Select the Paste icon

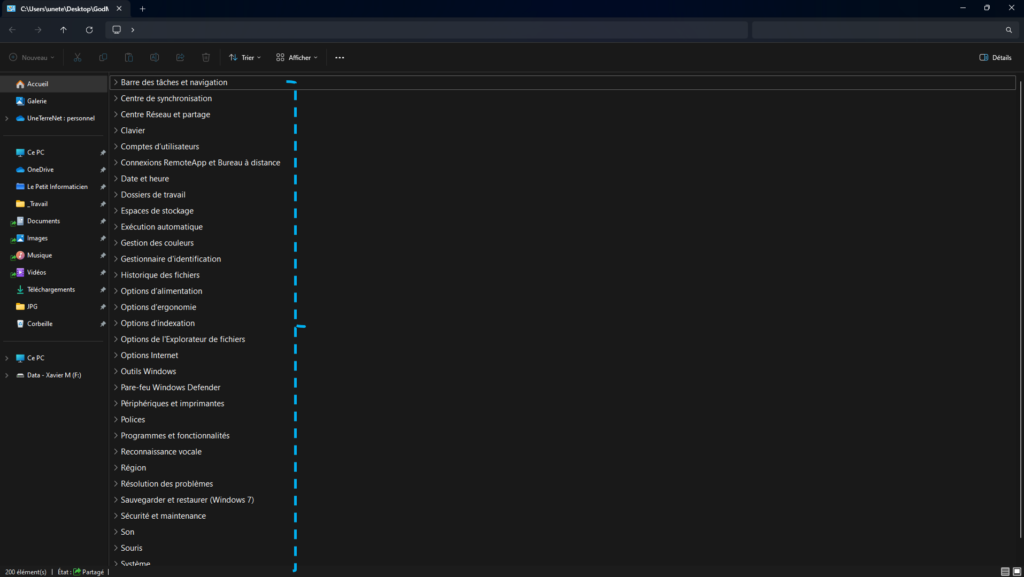128,57
